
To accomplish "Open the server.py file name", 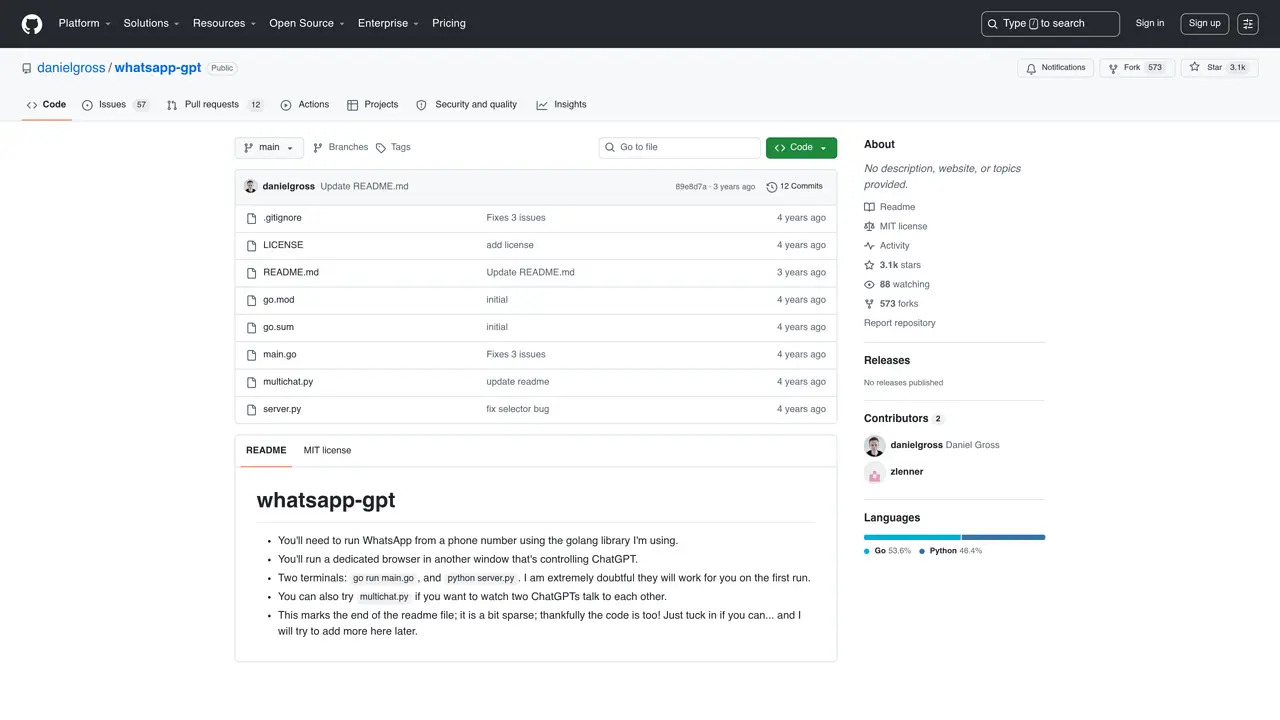I will coord(282,409).
